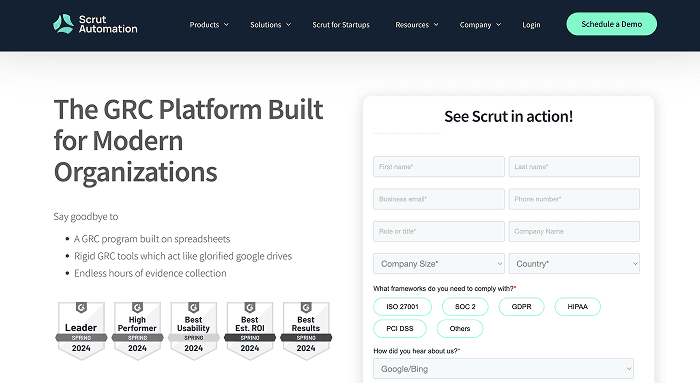Toggle the SOC 2 framework option
This screenshot has height=383, width=700.
coord(465,307)
